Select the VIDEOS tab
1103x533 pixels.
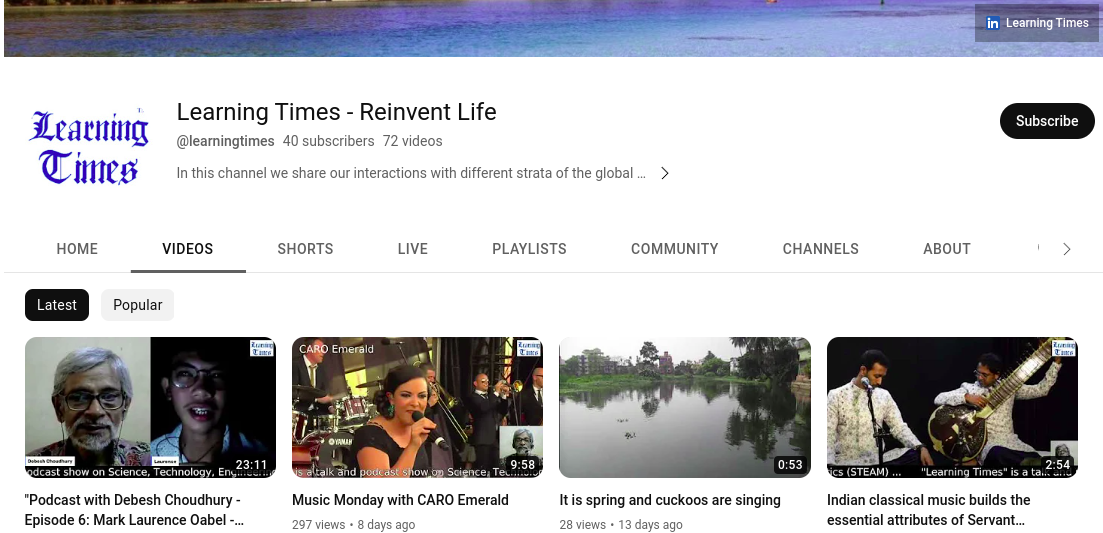(188, 249)
